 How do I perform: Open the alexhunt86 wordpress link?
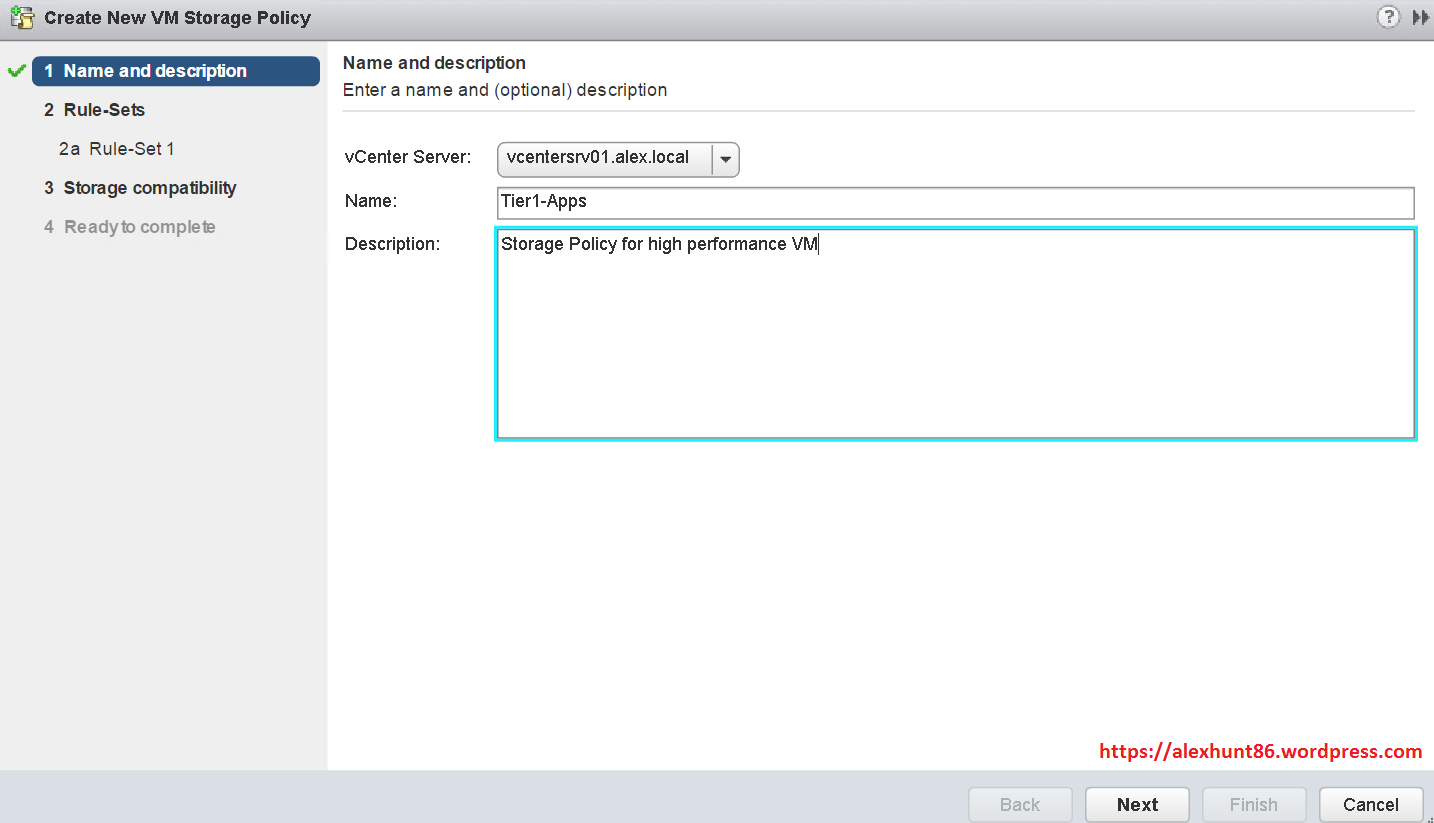click(x=1260, y=751)
